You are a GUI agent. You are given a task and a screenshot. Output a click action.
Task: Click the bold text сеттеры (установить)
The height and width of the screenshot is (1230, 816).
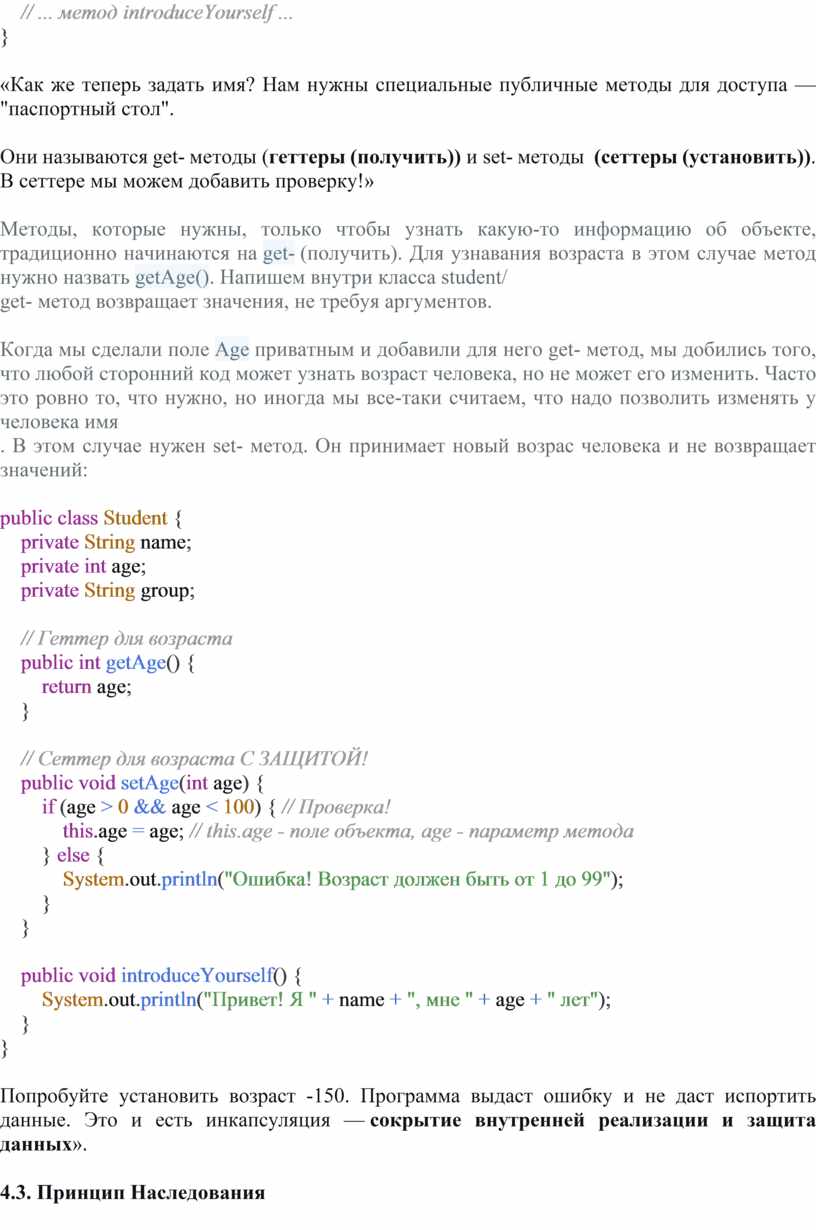(x=703, y=157)
